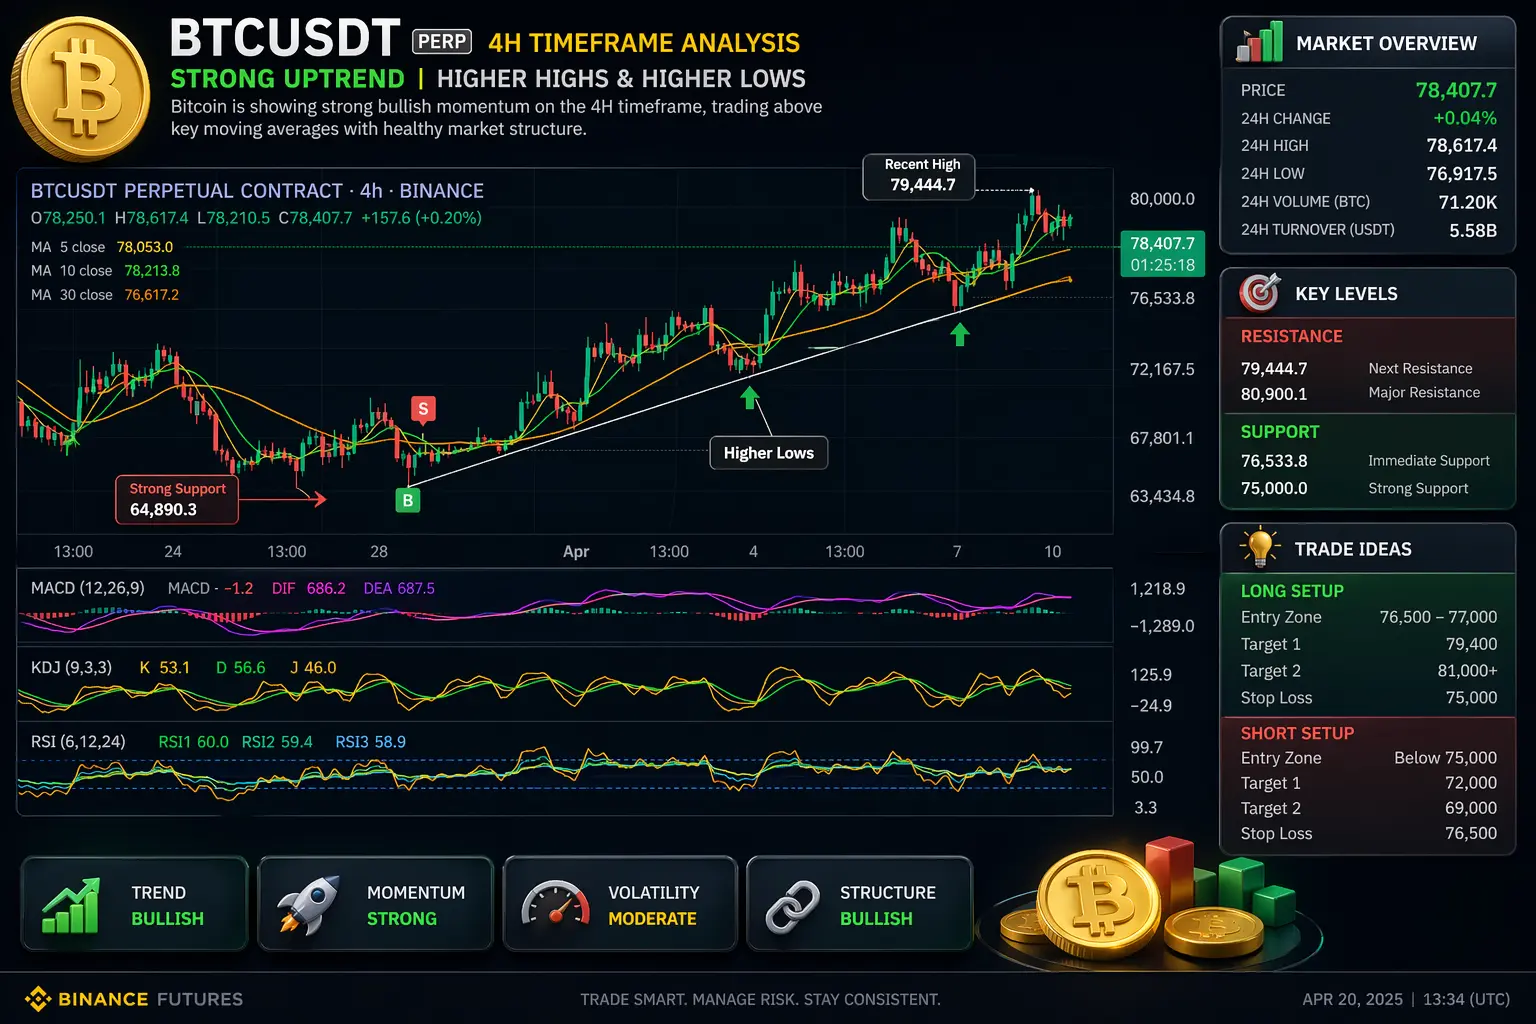This screenshot has height=1024, width=1536.
Task: Click the "APR 20, 2025 | 13:34 (UTC)" timestamp
Action: [x=1406, y=999]
